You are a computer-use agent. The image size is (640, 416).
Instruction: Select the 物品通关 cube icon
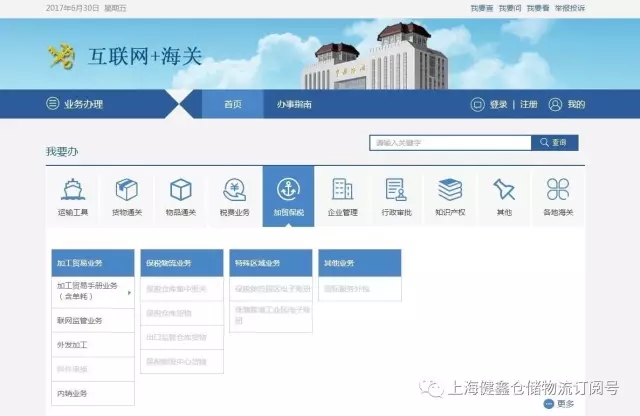pos(181,189)
